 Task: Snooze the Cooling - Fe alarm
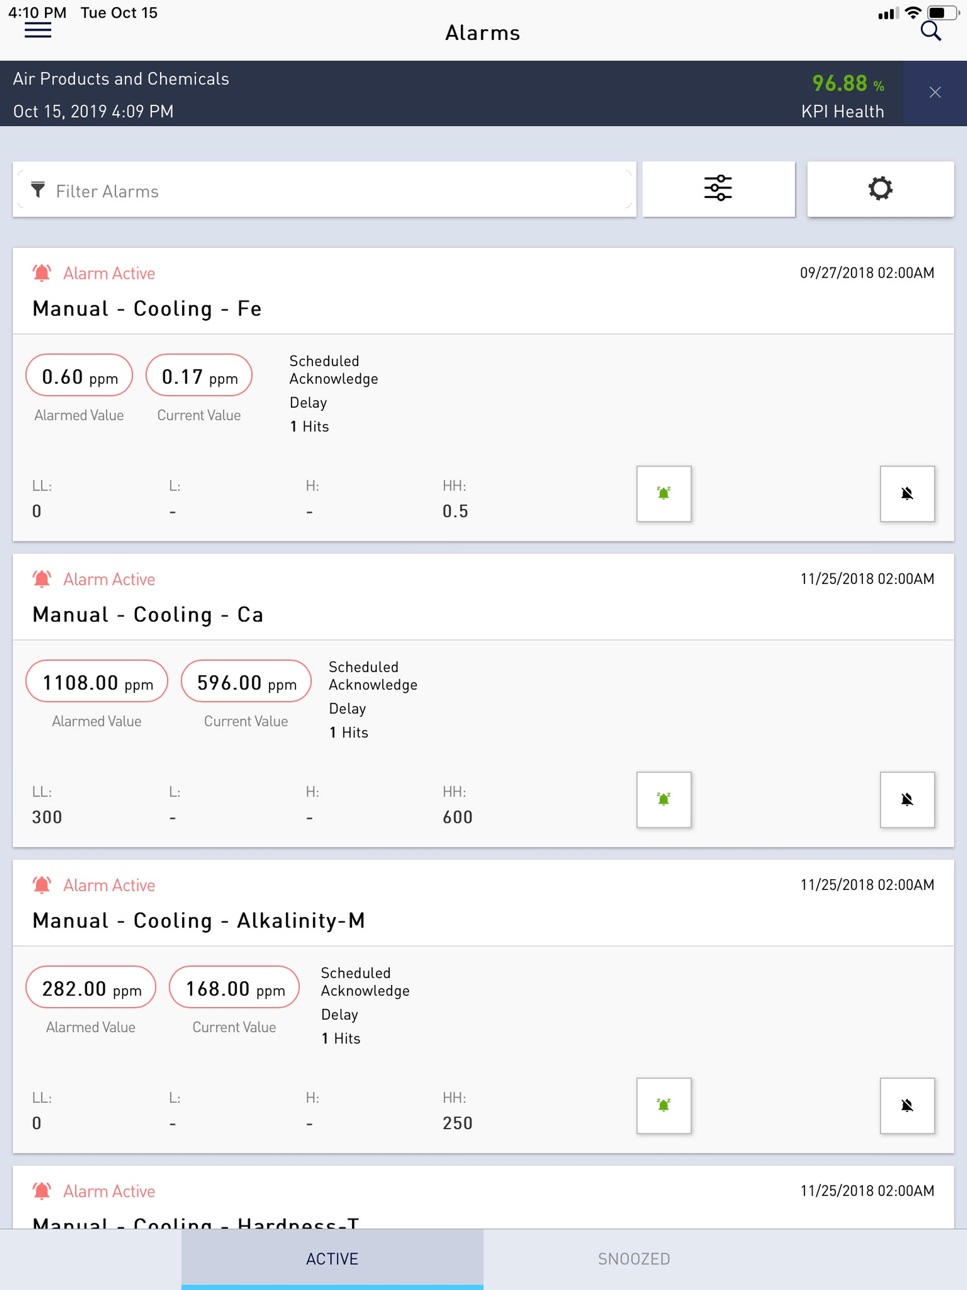pyautogui.click(x=907, y=493)
